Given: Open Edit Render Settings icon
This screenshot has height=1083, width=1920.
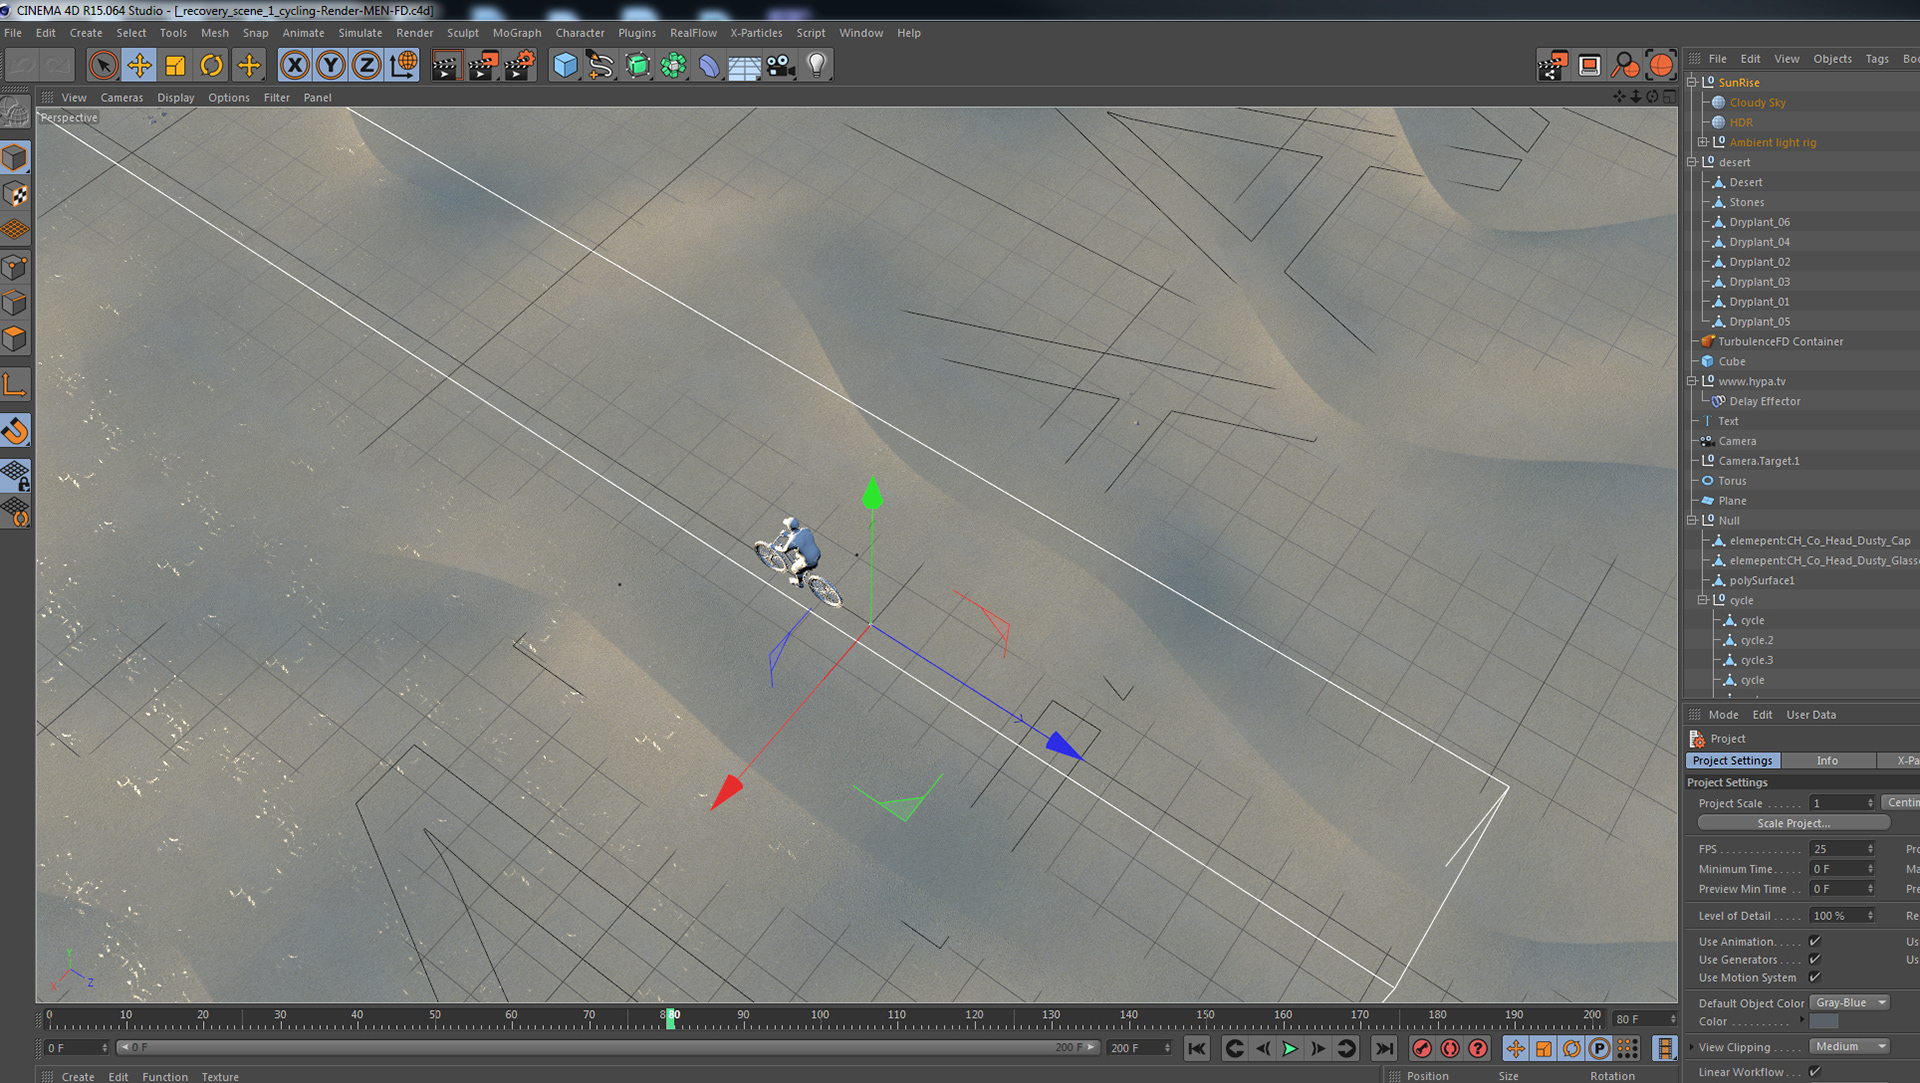Looking at the screenshot, I should pyautogui.click(x=519, y=66).
